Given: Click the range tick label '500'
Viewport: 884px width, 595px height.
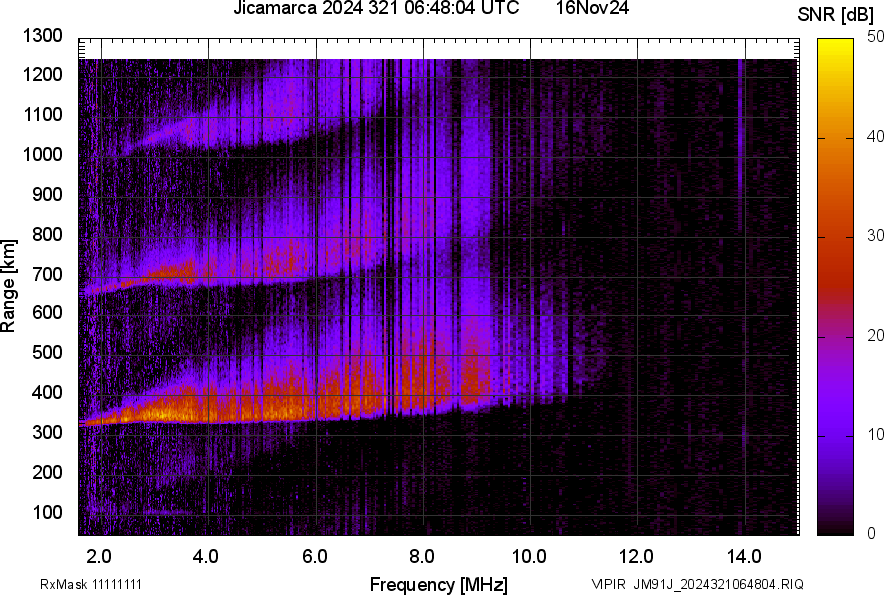Looking at the screenshot, I should click(47, 352).
